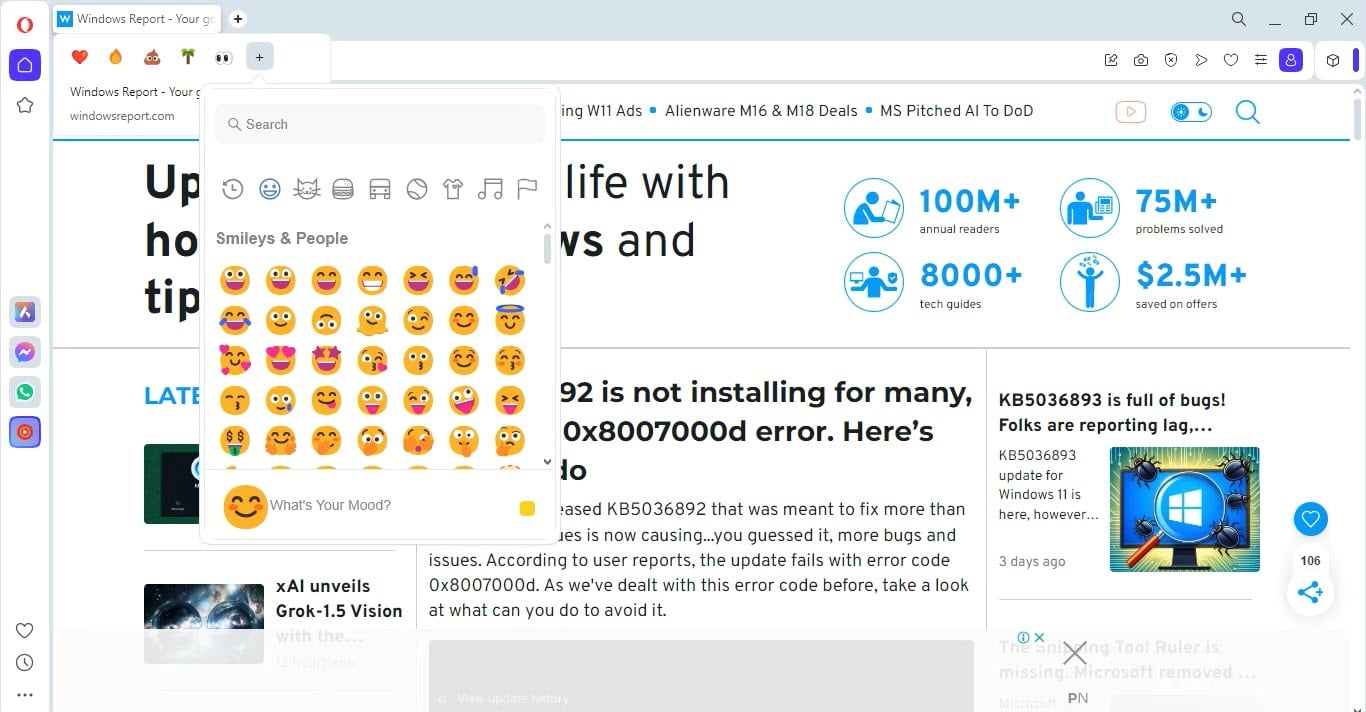The height and width of the screenshot is (712, 1366).
Task: Open the blue share button
Action: click(1310, 592)
